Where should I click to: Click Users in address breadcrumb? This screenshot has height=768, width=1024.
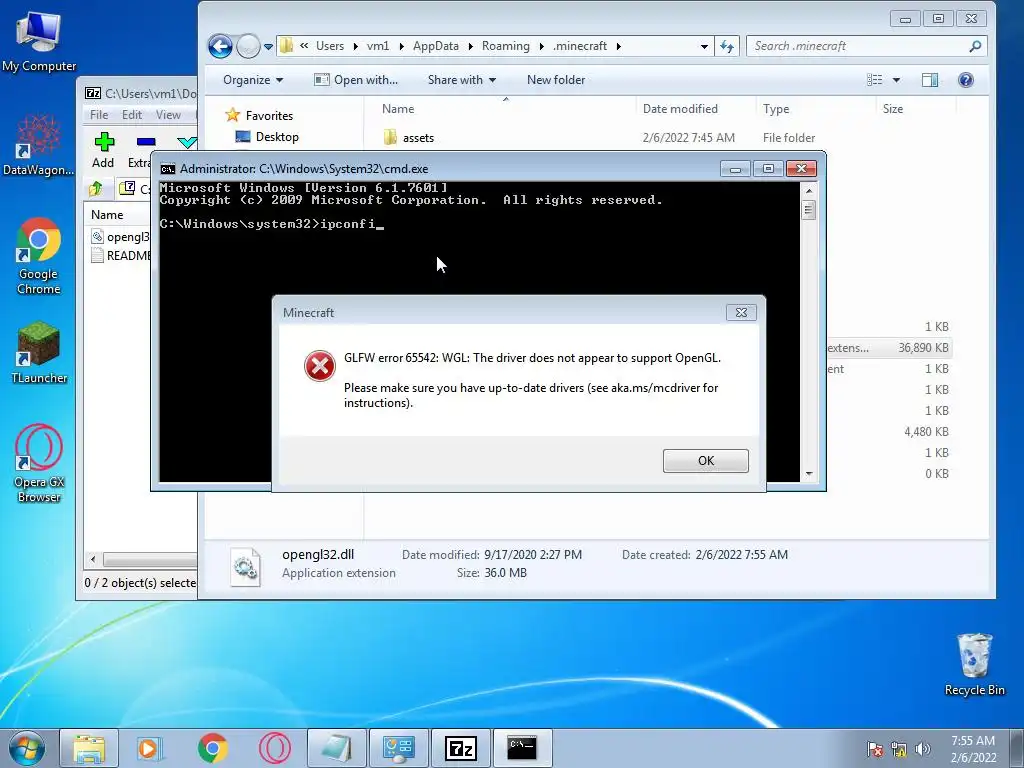[x=330, y=46]
